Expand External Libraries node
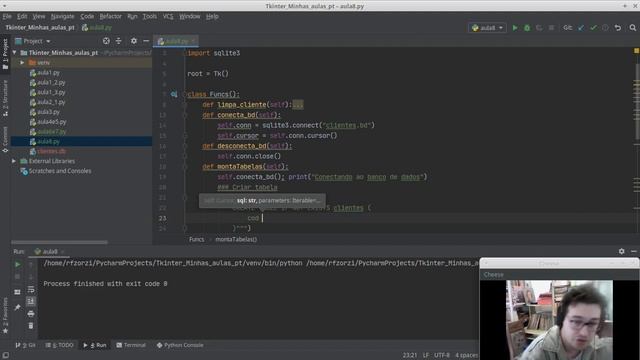This screenshot has height=360, width=640. pyautogui.click(x=14, y=161)
